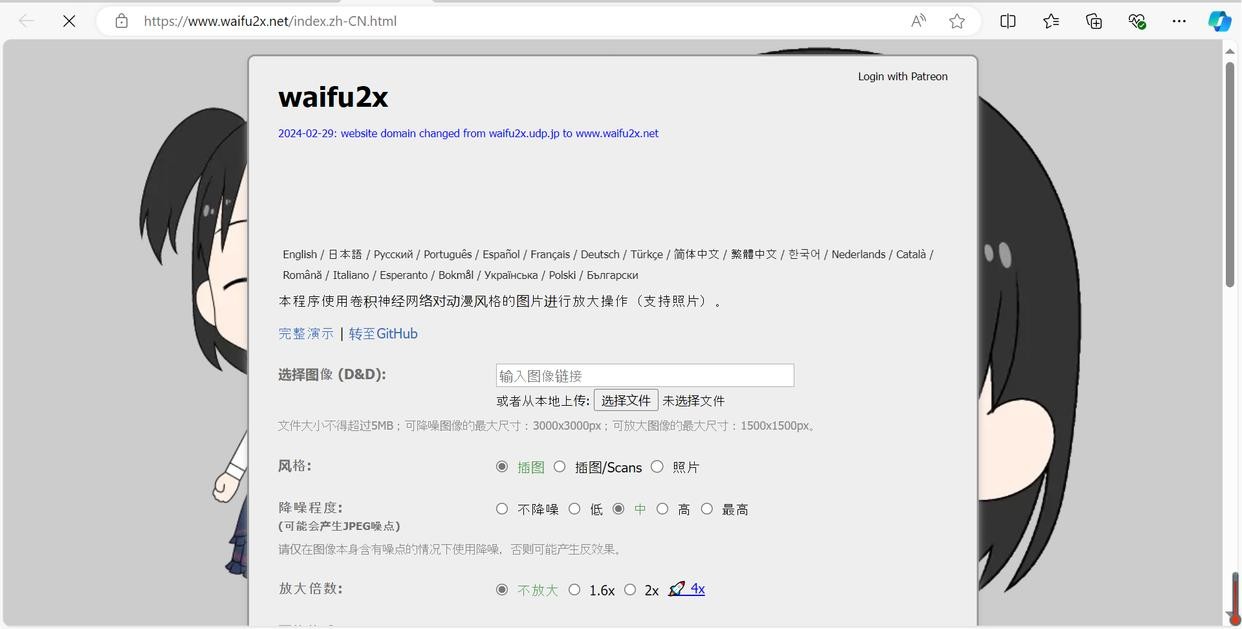Select the 2x upscaling option
This screenshot has height=629, width=1242.
point(630,590)
